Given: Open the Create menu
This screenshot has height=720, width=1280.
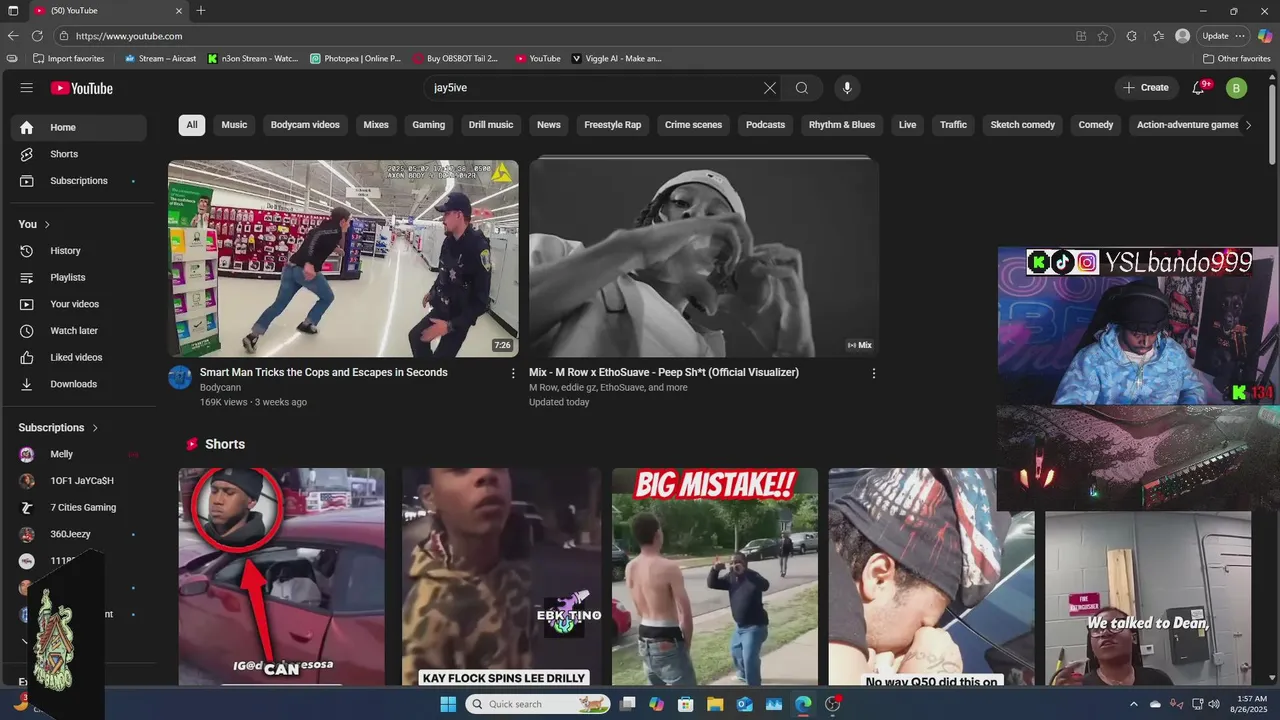Looking at the screenshot, I should click(x=1146, y=88).
